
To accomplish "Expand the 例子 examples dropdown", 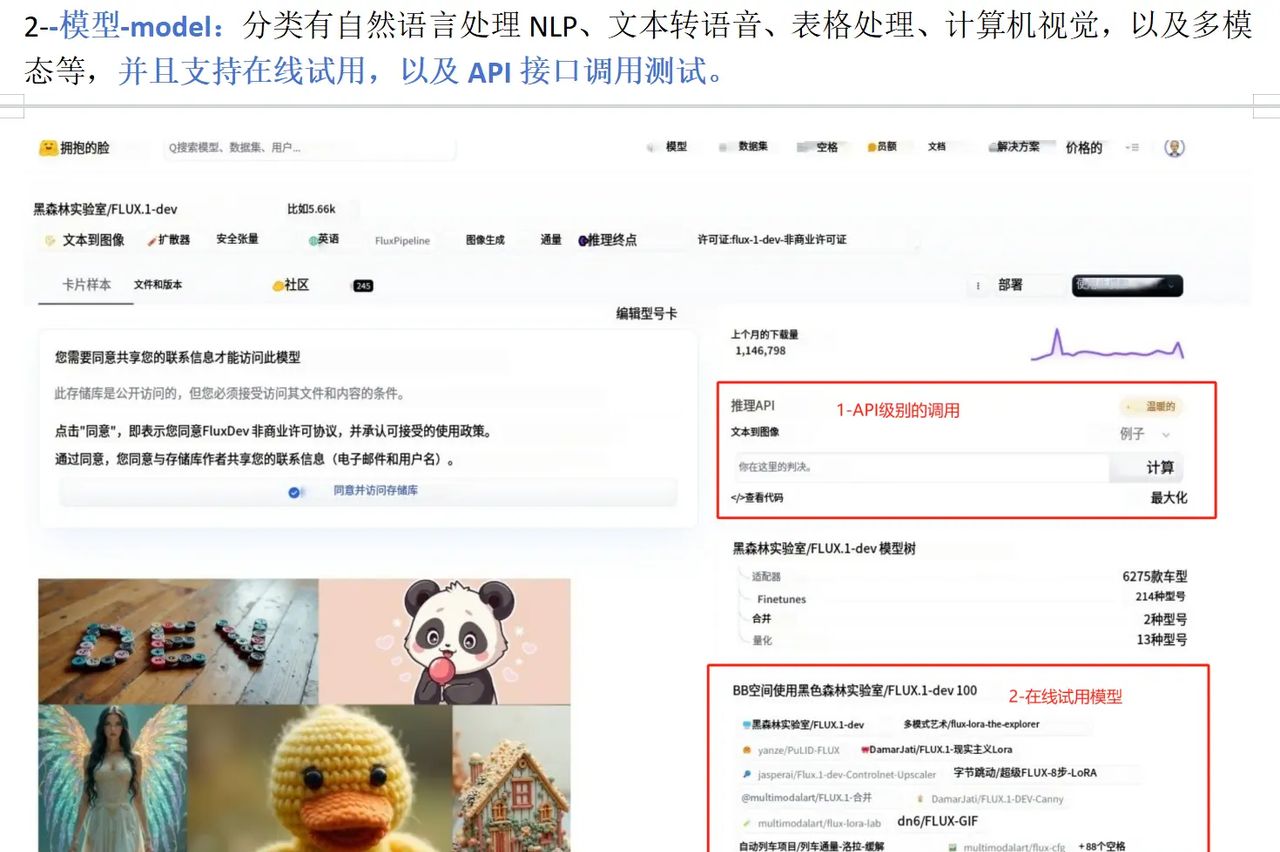I will [x=1145, y=434].
